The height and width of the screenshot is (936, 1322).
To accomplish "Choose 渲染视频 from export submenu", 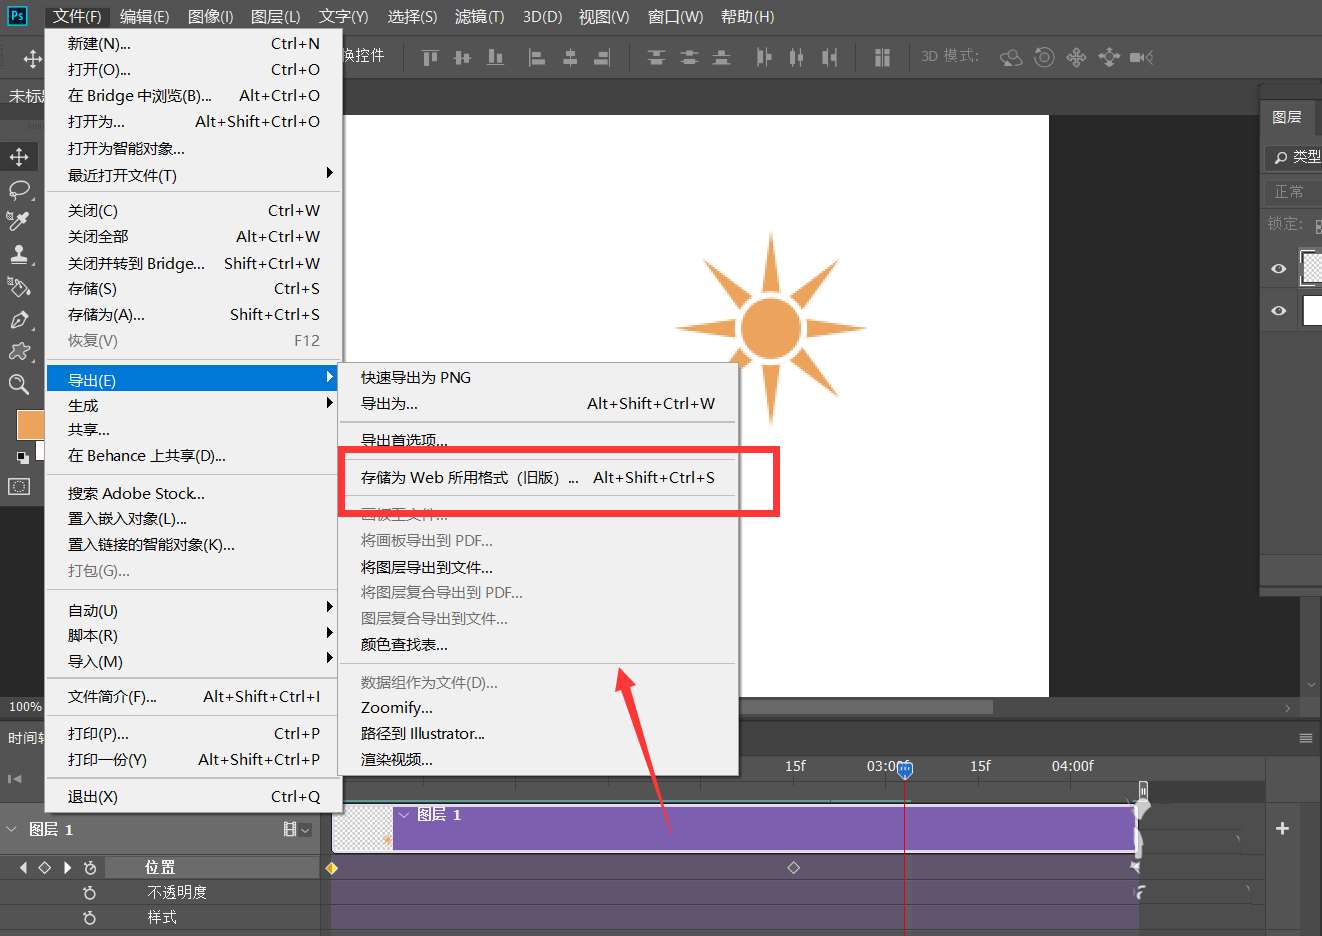I will [x=538, y=760].
